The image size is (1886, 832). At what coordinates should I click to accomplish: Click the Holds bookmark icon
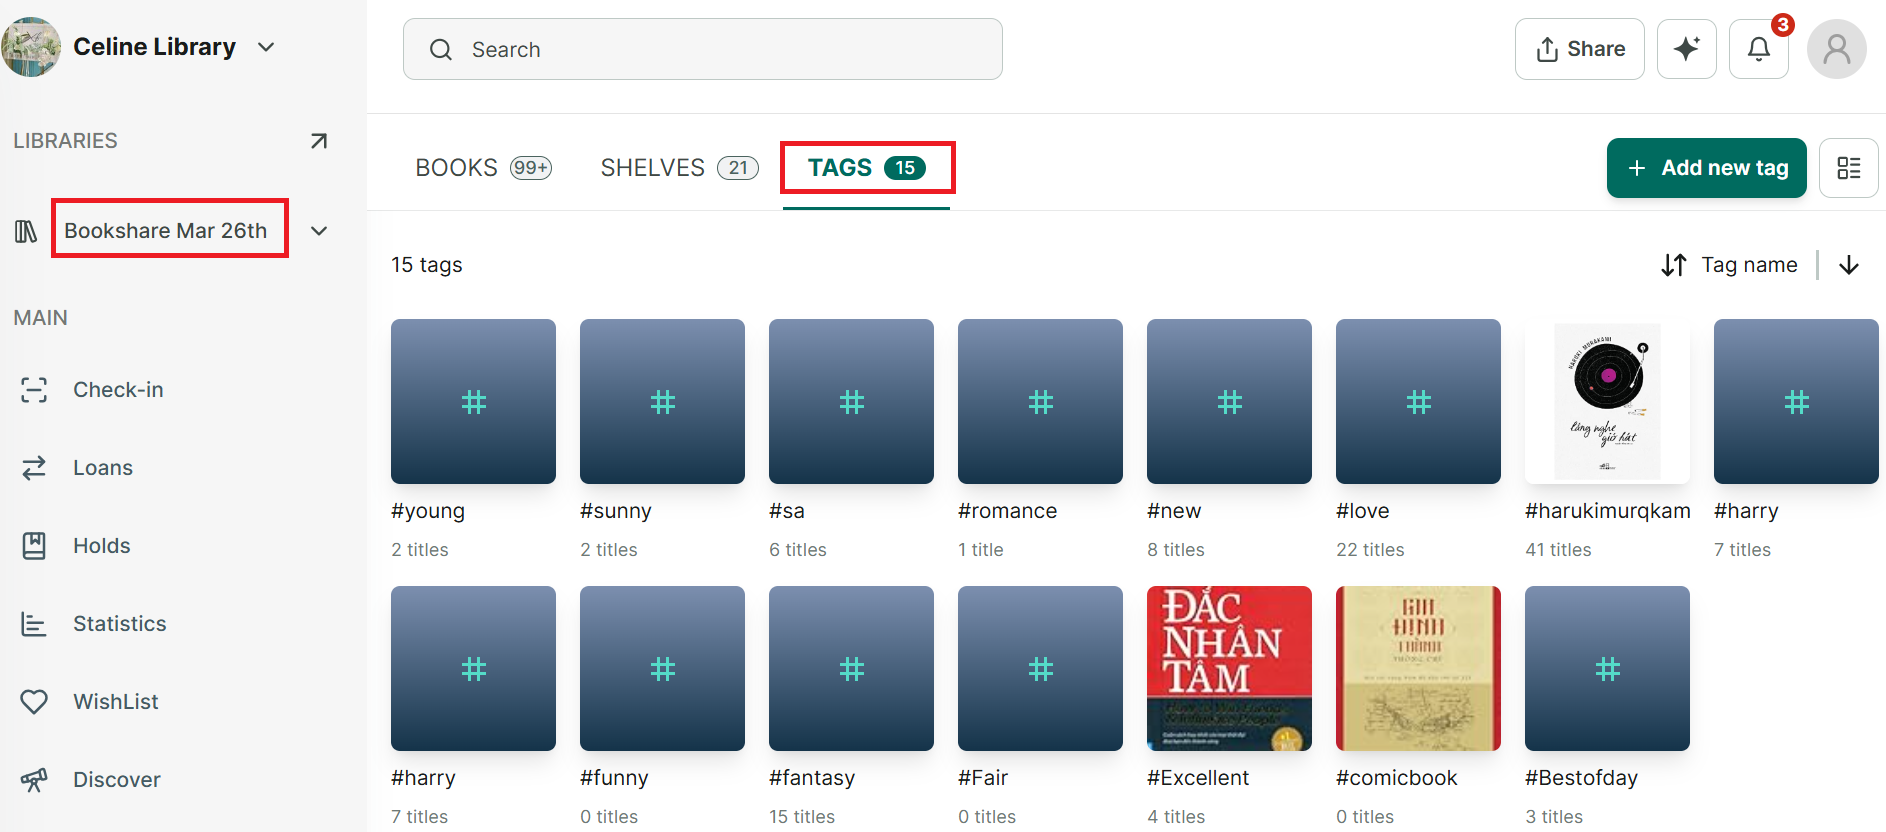point(34,546)
